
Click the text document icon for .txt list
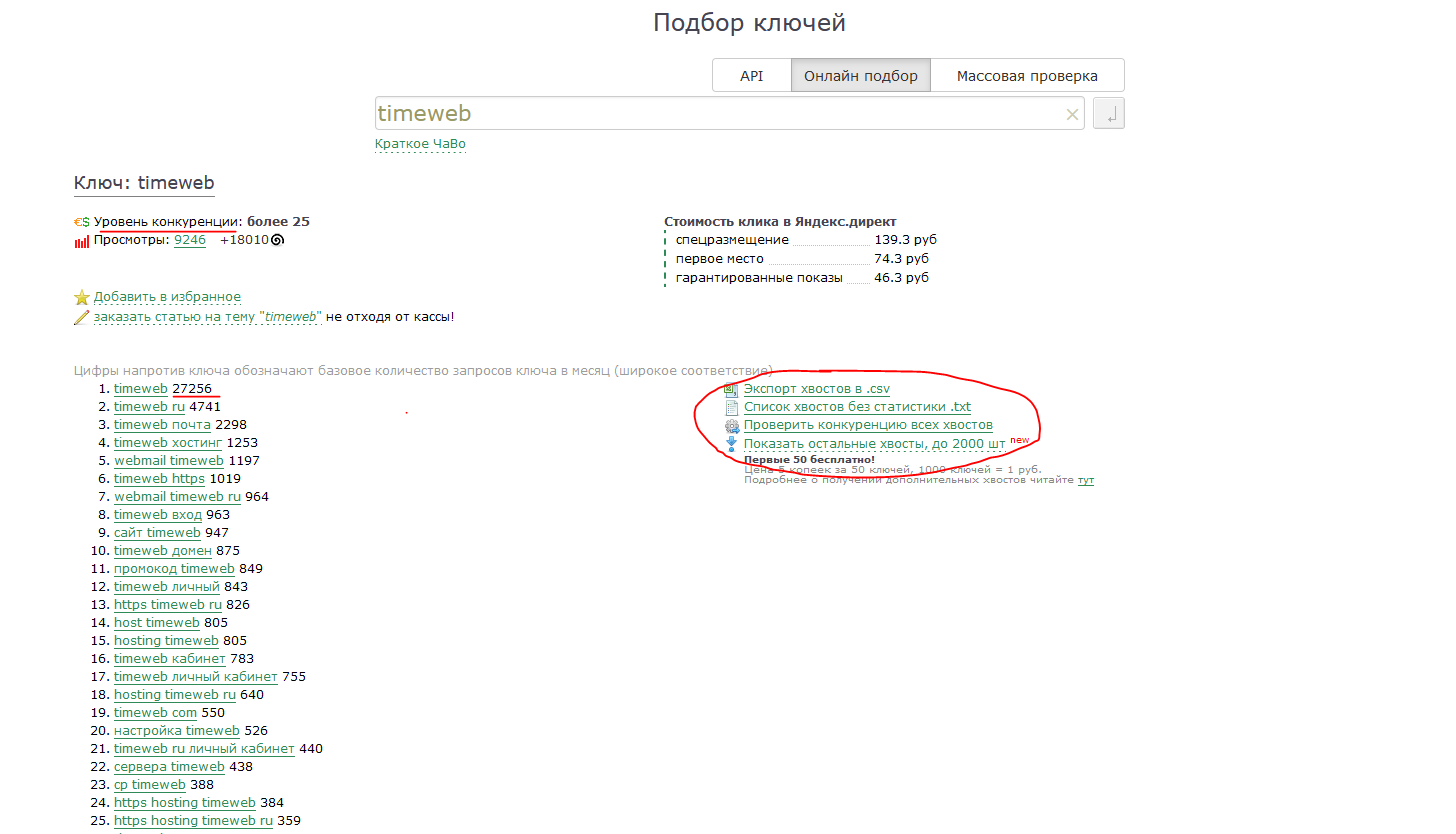tap(731, 407)
